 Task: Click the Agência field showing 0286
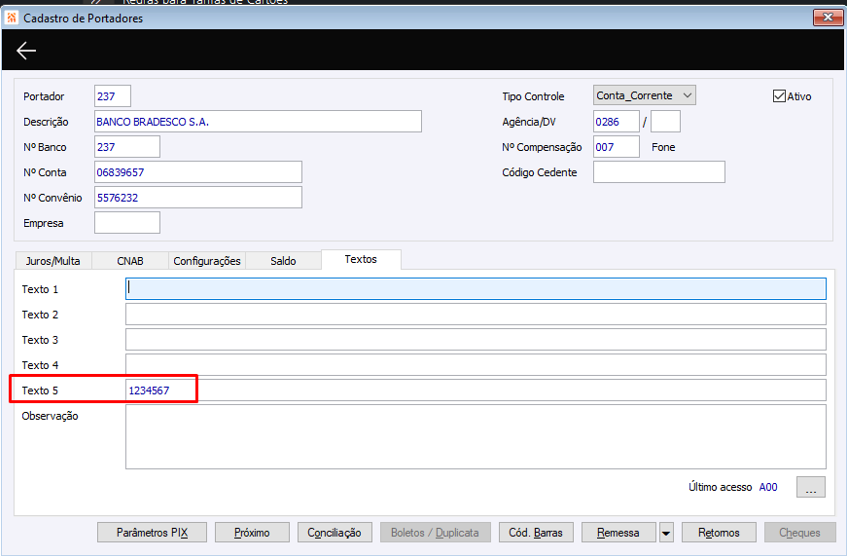point(616,122)
